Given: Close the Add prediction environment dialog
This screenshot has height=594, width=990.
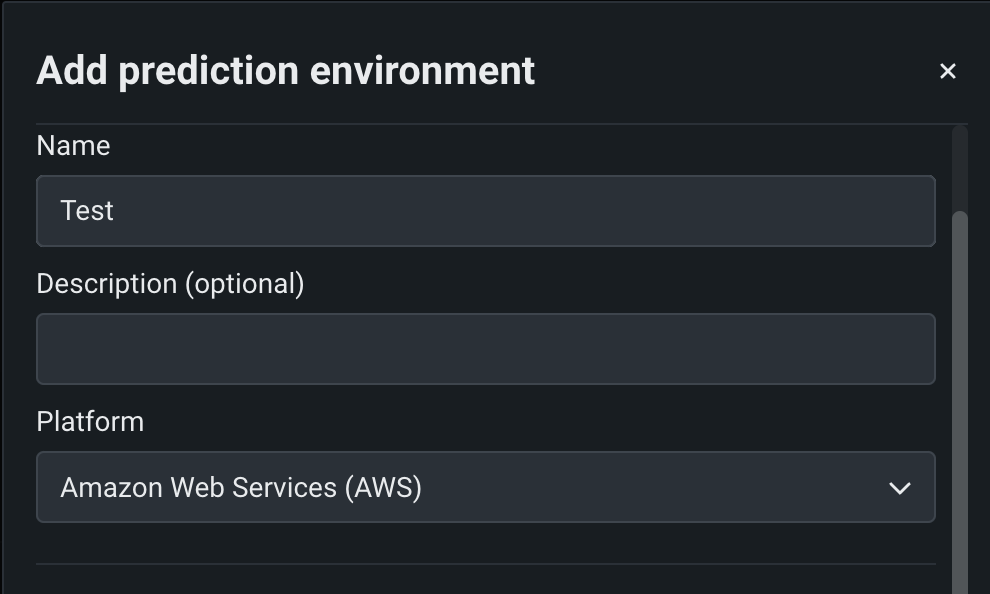Looking at the screenshot, I should click(x=948, y=71).
